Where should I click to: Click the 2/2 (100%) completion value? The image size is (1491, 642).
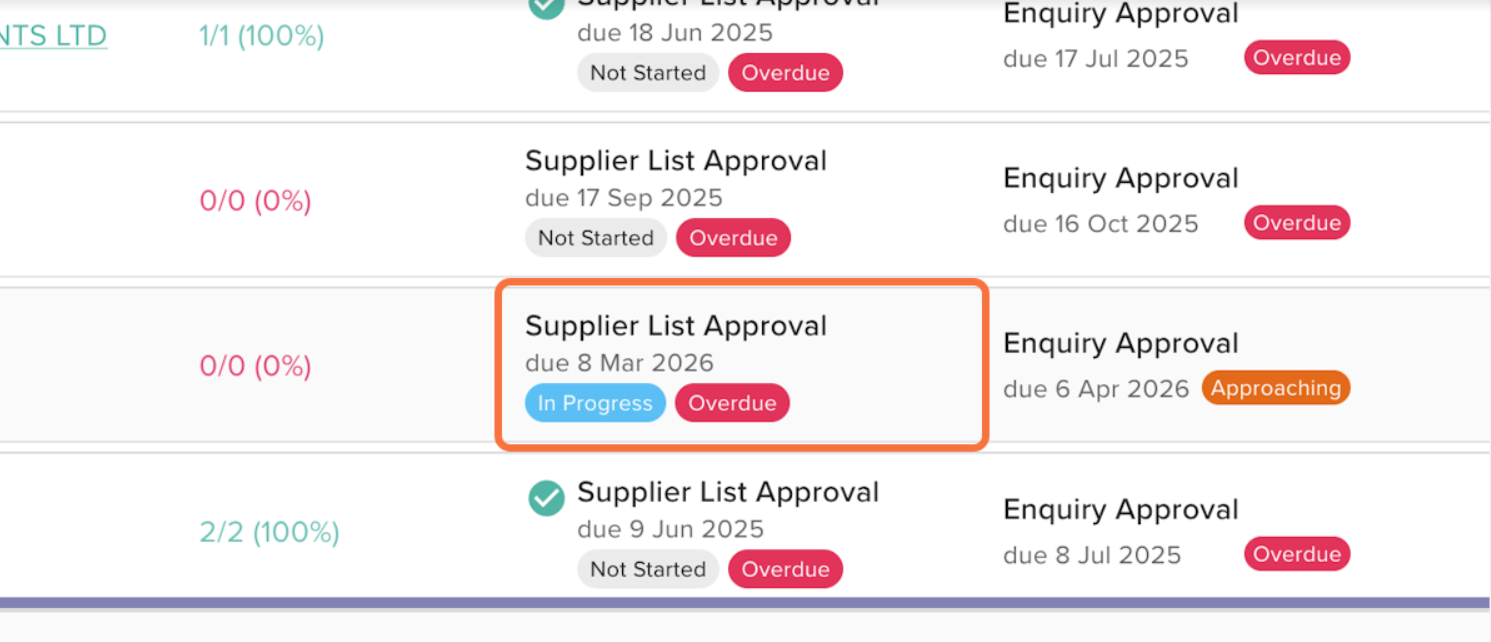coord(269,532)
